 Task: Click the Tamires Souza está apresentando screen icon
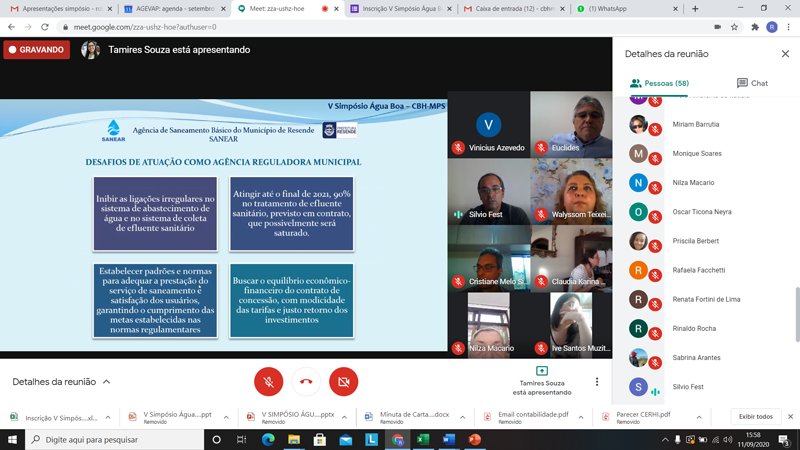pyautogui.click(x=541, y=371)
